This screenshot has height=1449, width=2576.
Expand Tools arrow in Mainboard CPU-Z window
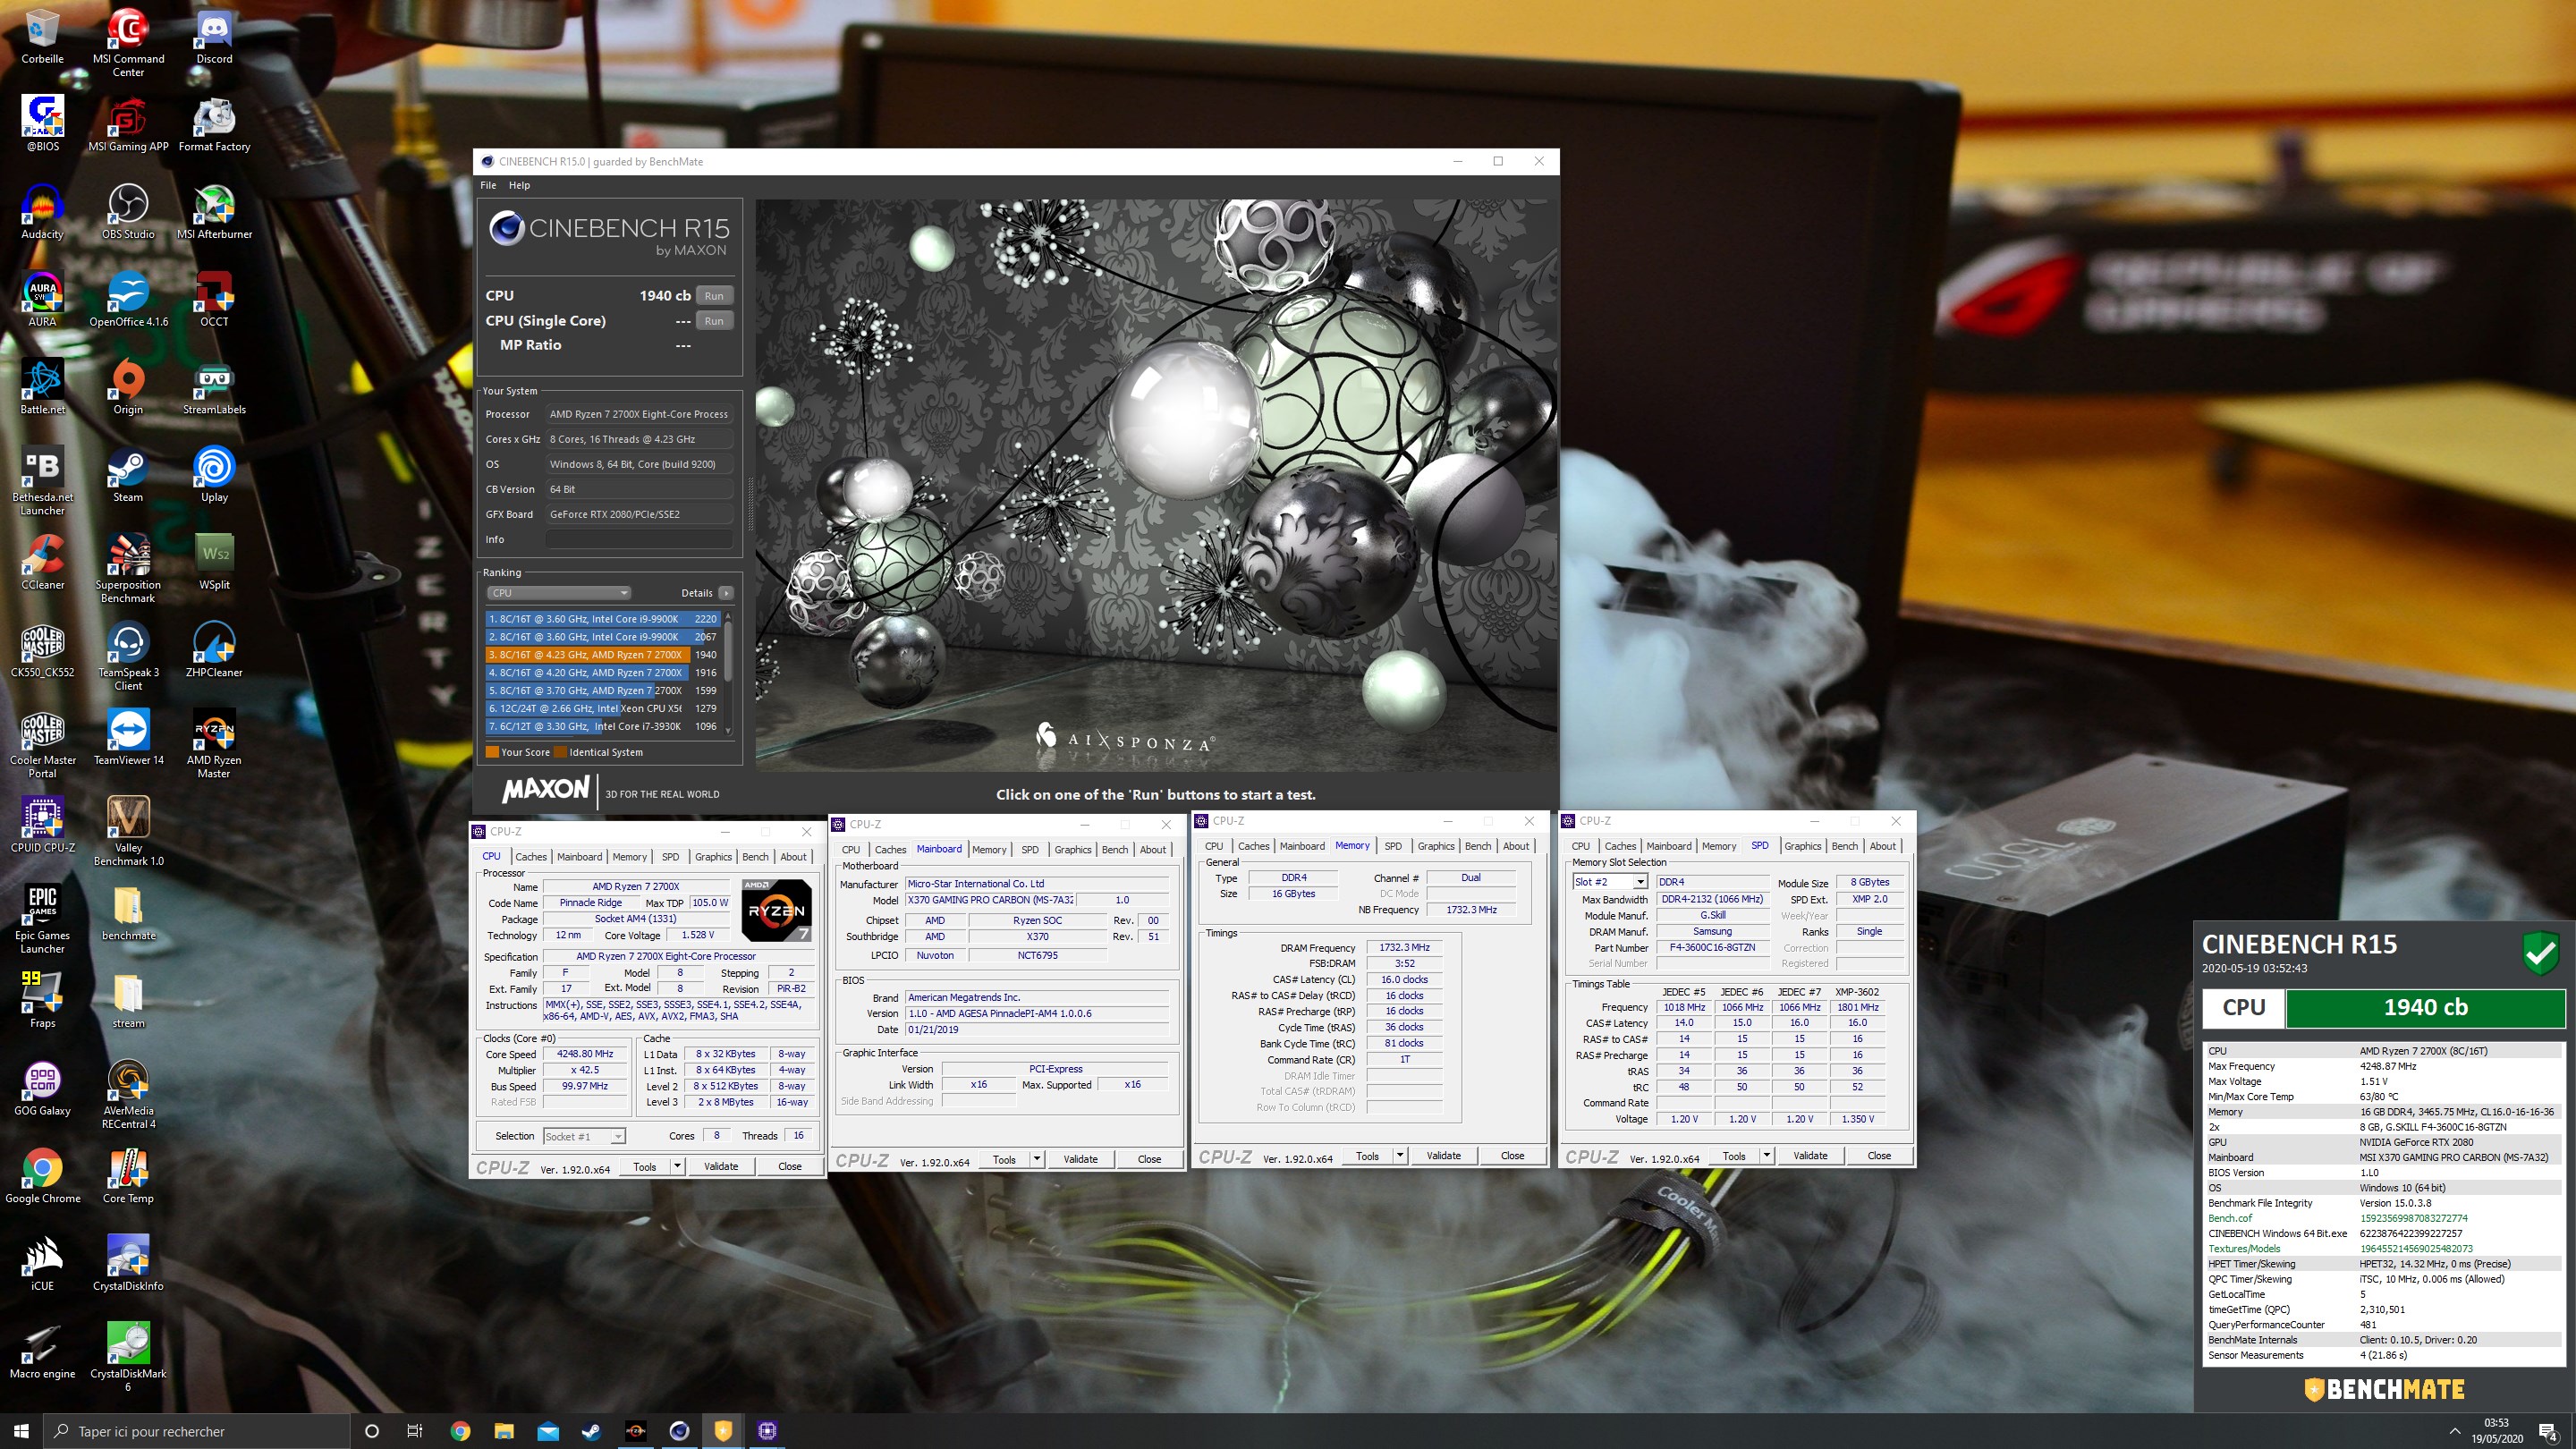(x=1037, y=1159)
